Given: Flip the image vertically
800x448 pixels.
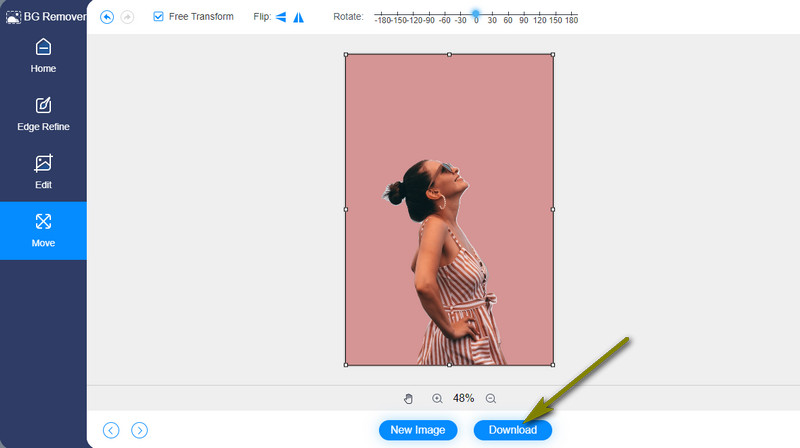Looking at the screenshot, I should (x=298, y=17).
